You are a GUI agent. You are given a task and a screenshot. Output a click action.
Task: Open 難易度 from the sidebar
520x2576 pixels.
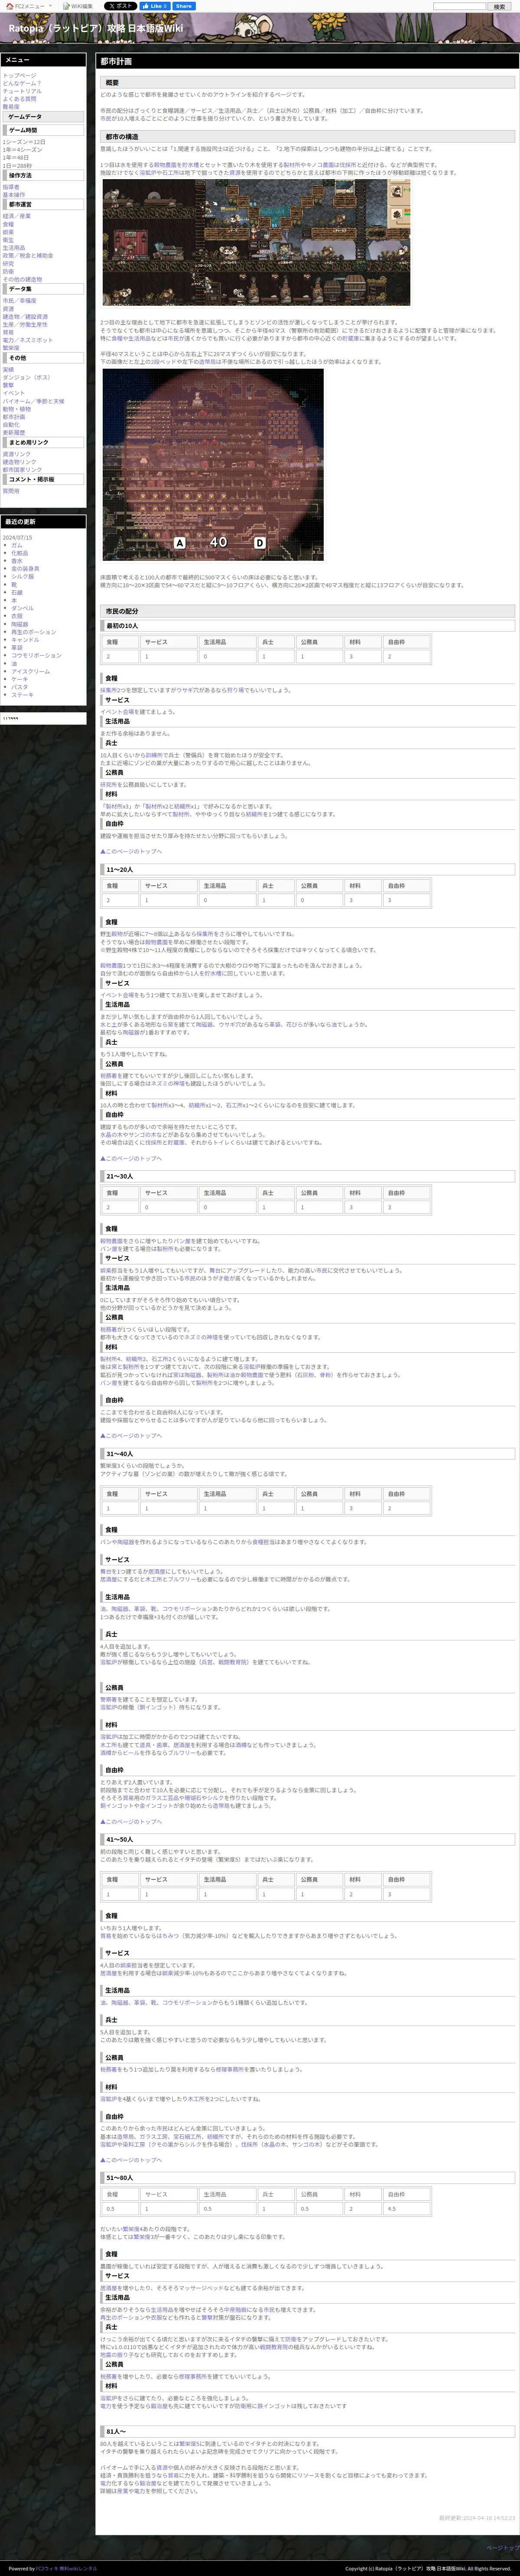pos(10,107)
